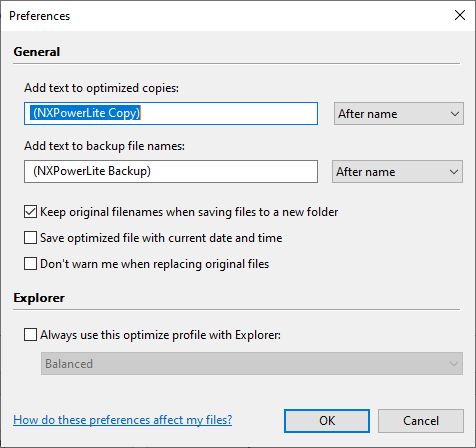Enable Always use this optimize profile with Explorer
Image resolution: width=476 pixels, height=448 pixels.
(x=30, y=335)
